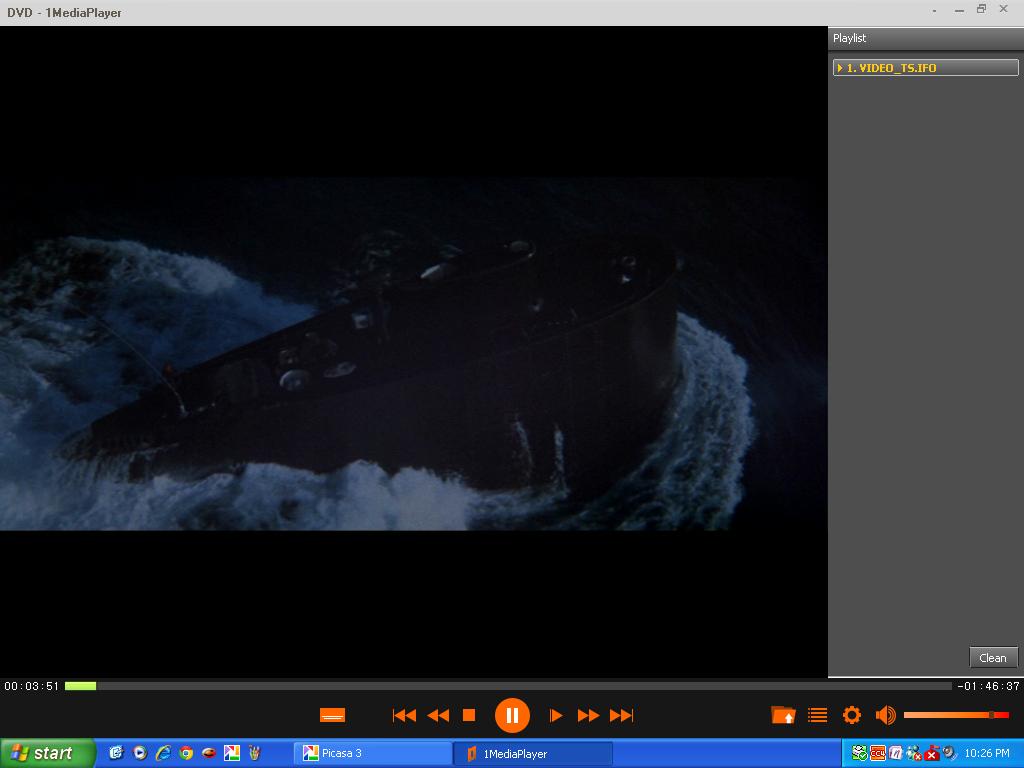Open the Windows Start menu
This screenshot has height=768, width=1024.
(47, 753)
